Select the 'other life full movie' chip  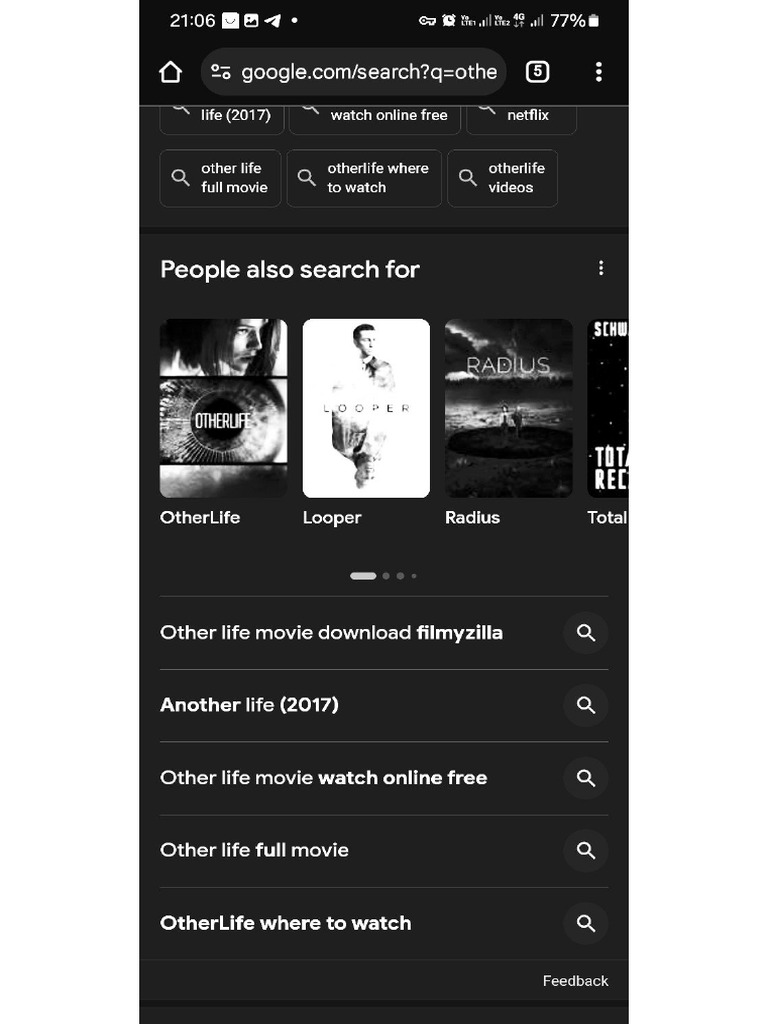pyautogui.click(x=221, y=178)
